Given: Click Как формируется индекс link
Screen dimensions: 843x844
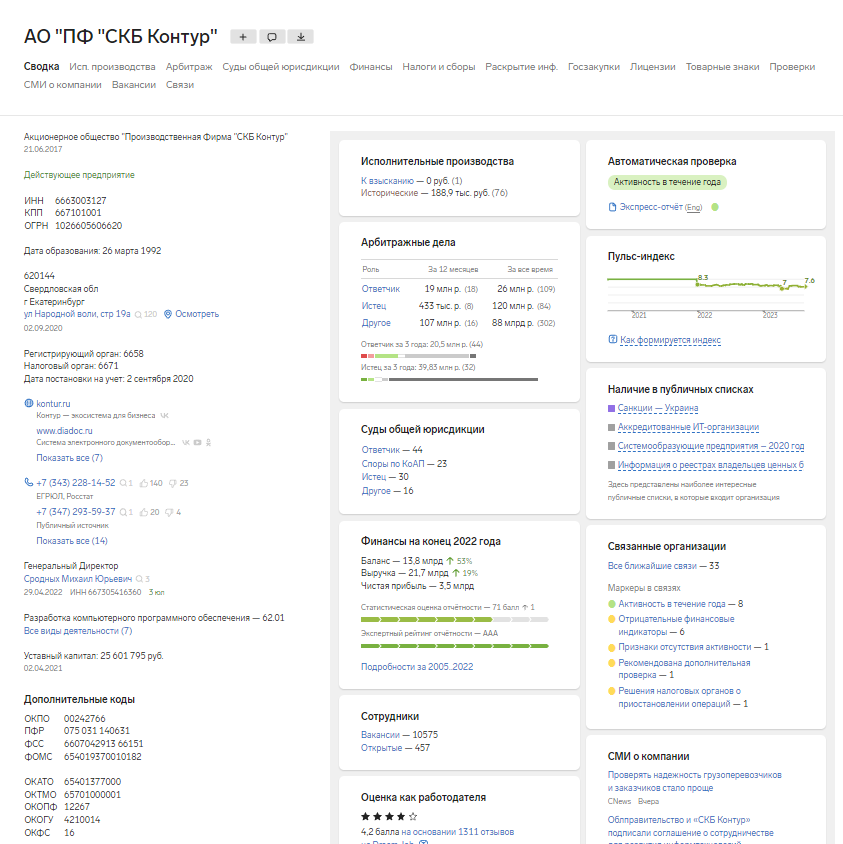Looking at the screenshot, I should (670, 340).
